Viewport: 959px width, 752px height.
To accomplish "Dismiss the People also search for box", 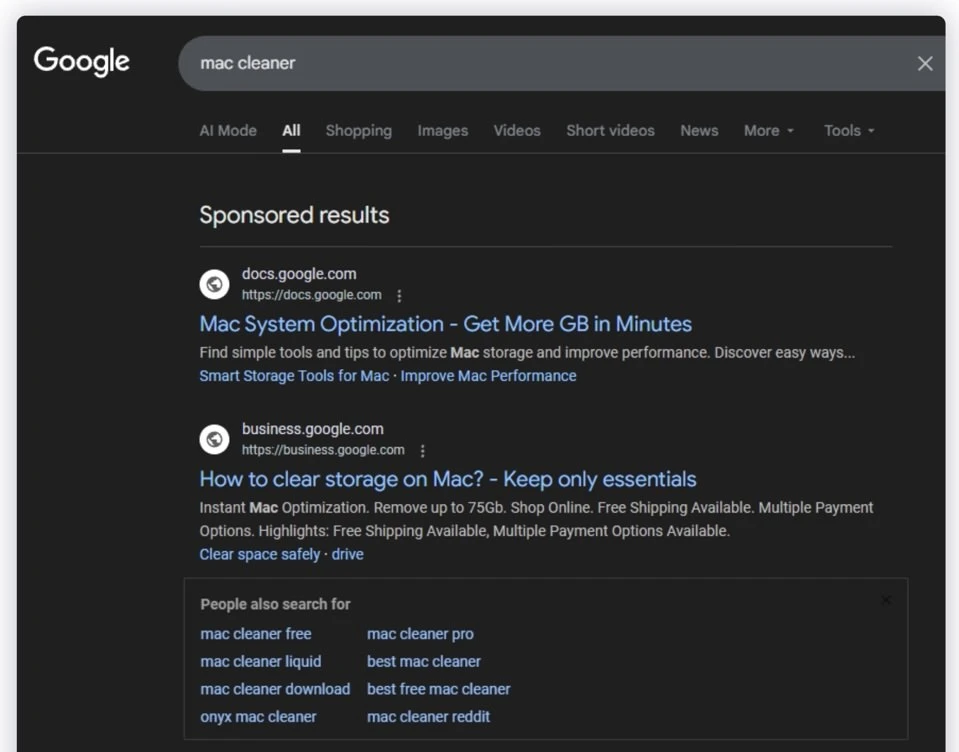I will (x=886, y=599).
